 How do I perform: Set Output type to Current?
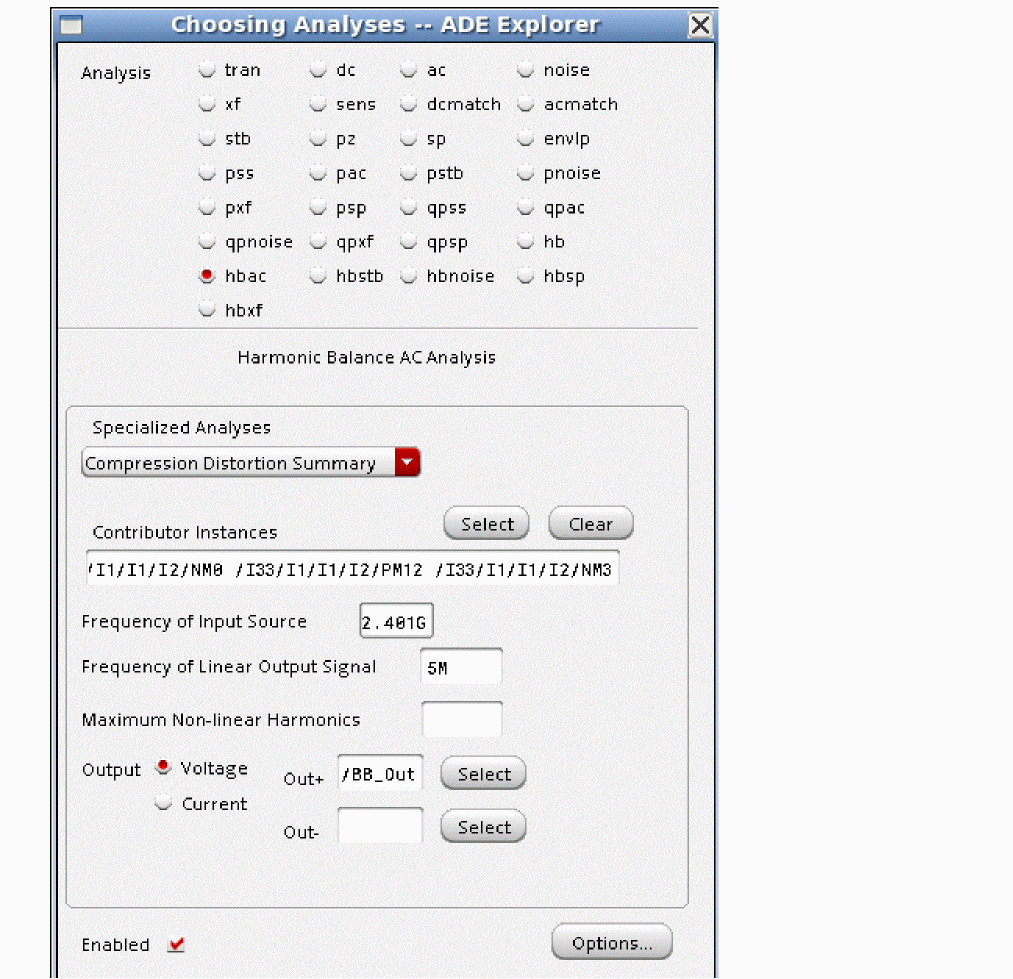point(164,803)
